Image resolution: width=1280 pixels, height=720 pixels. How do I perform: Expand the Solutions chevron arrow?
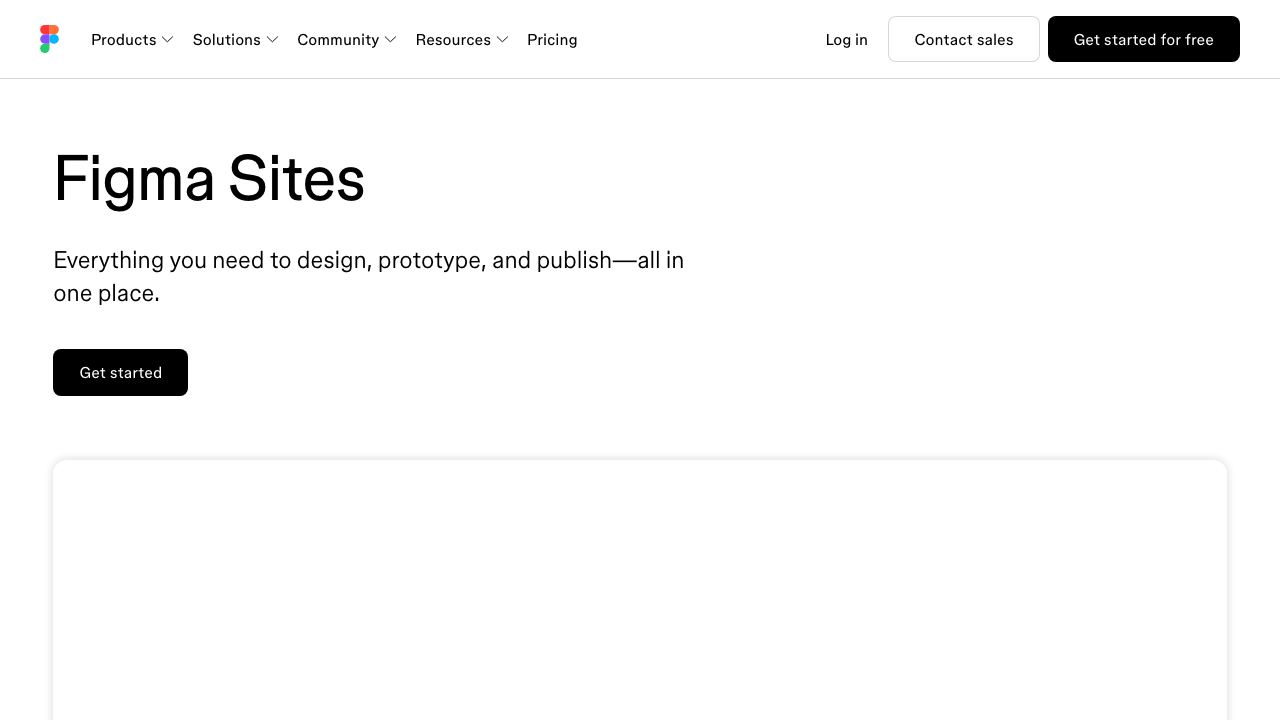coord(272,39)
